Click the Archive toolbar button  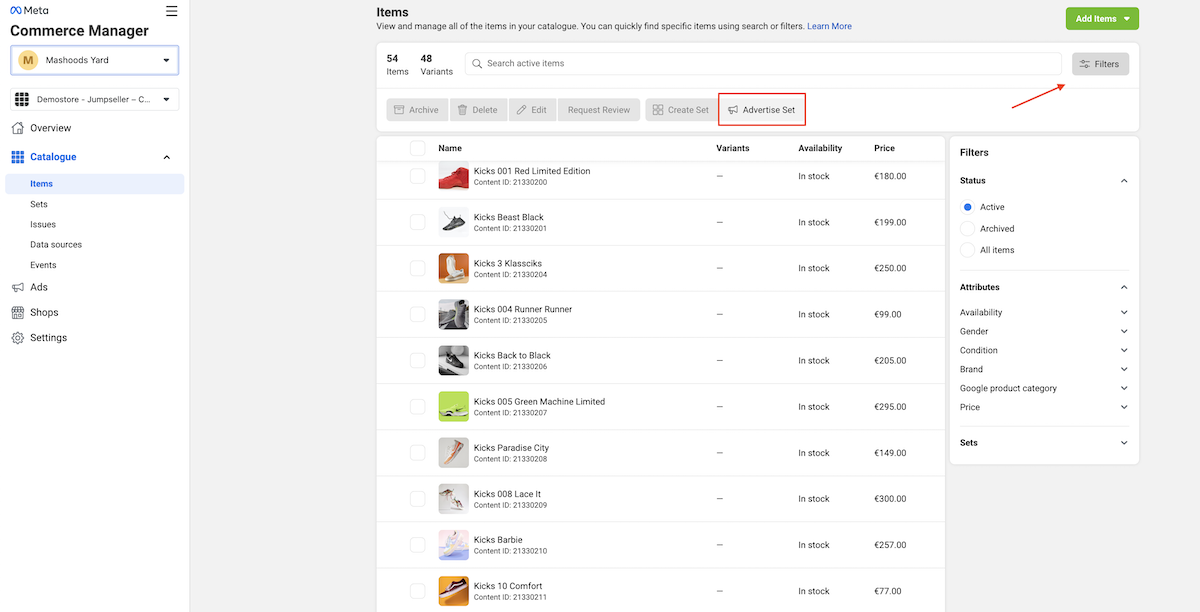[x=416, y=110]
